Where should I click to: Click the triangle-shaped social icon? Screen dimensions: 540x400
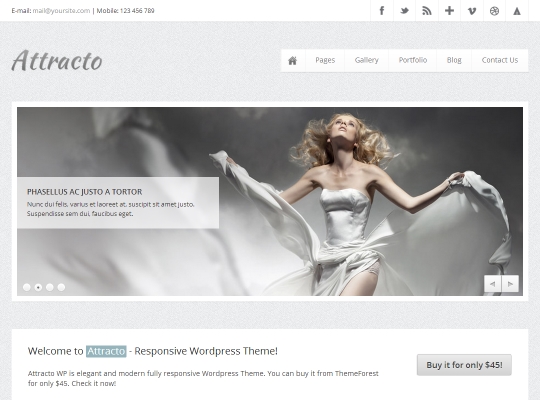pos(517,11)
